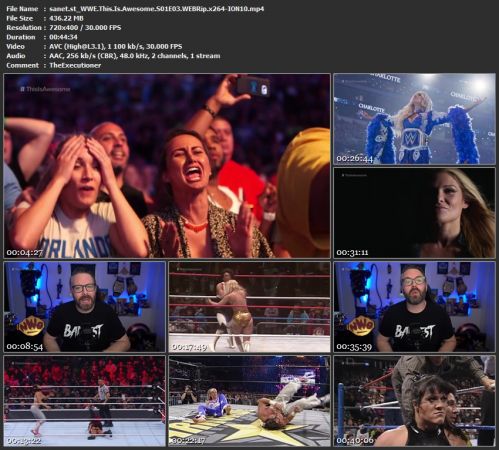Click the Resolution label

pos(23,28)
